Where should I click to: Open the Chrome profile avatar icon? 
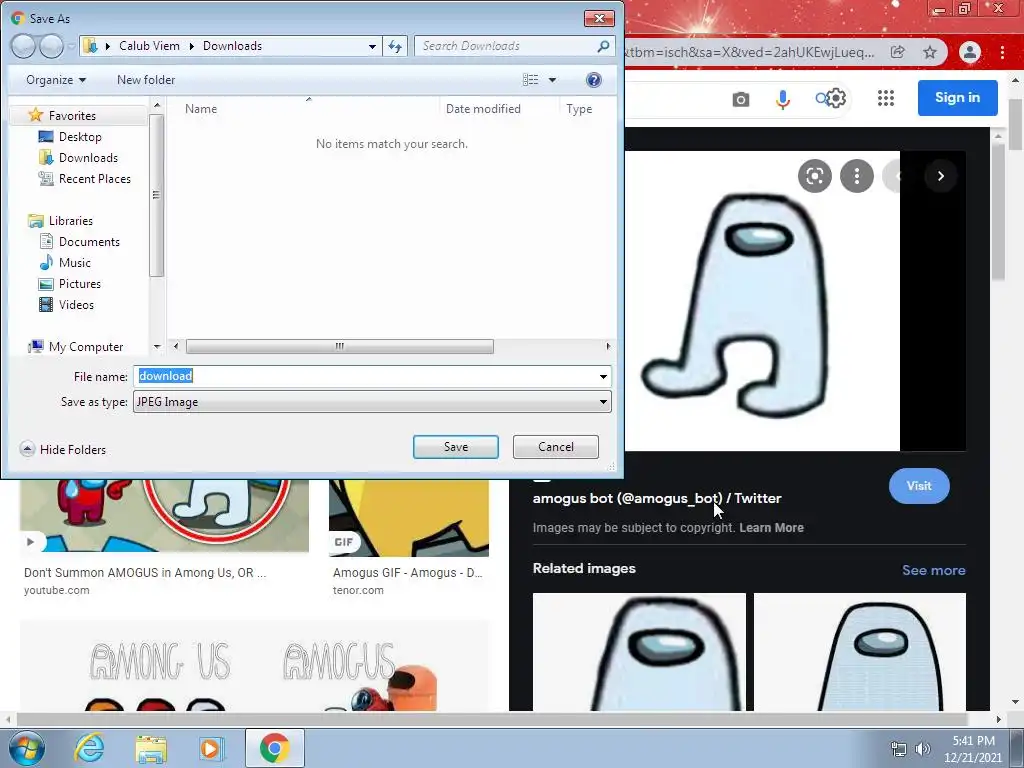tap(970, 52)
